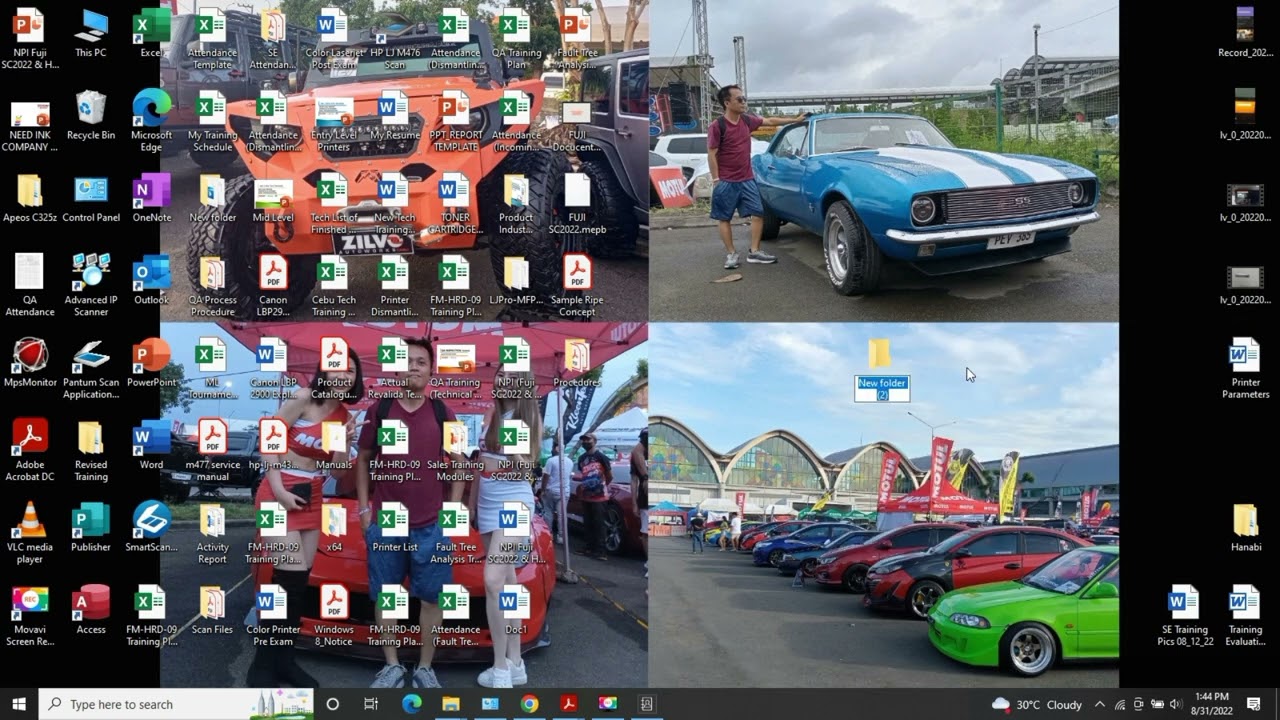Select the Scan Files folder

[212, 610]
